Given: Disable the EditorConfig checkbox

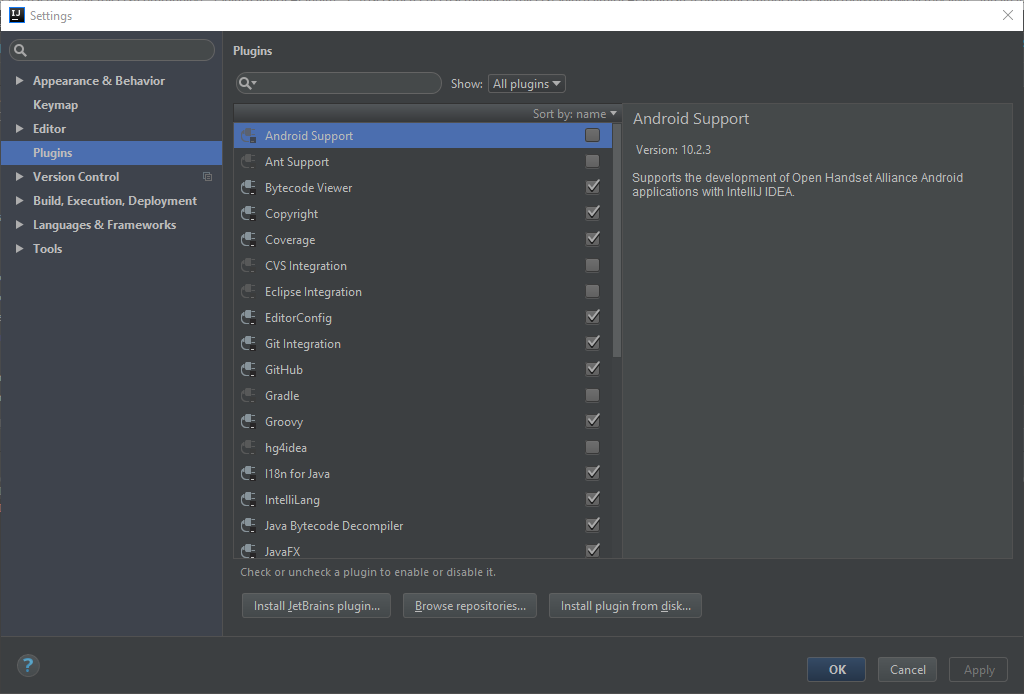Looking at the screenshot, I should coord(592,317).
